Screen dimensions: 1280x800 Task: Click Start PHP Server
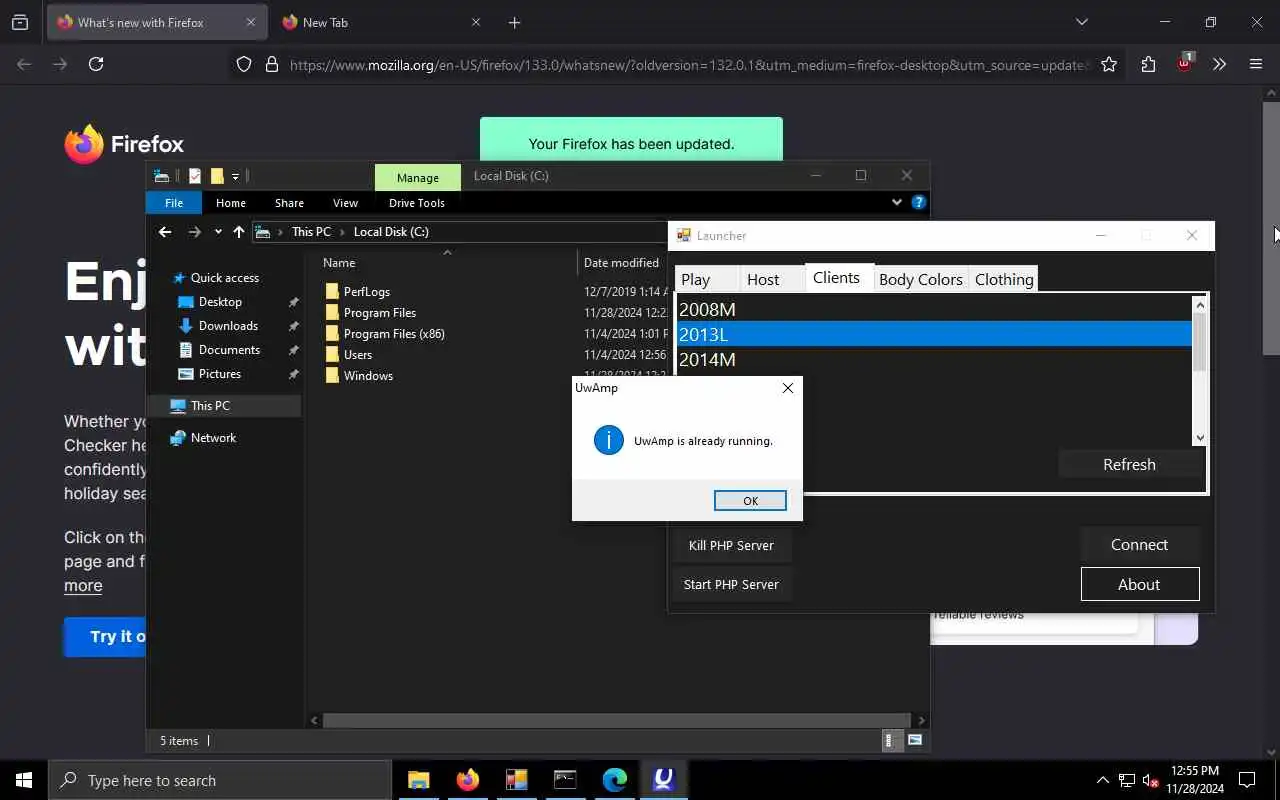pyautogui.click(x=731, y=585)
